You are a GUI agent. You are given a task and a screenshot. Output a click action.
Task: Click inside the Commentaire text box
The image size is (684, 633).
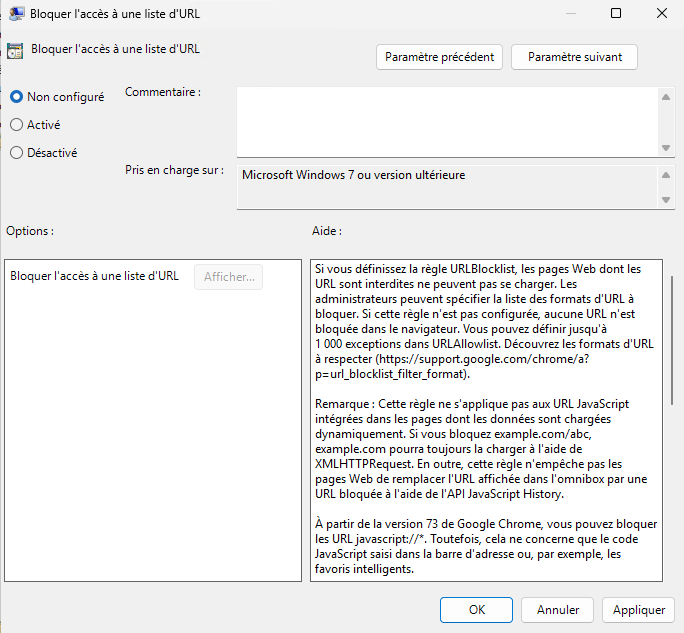click(446, 121)
